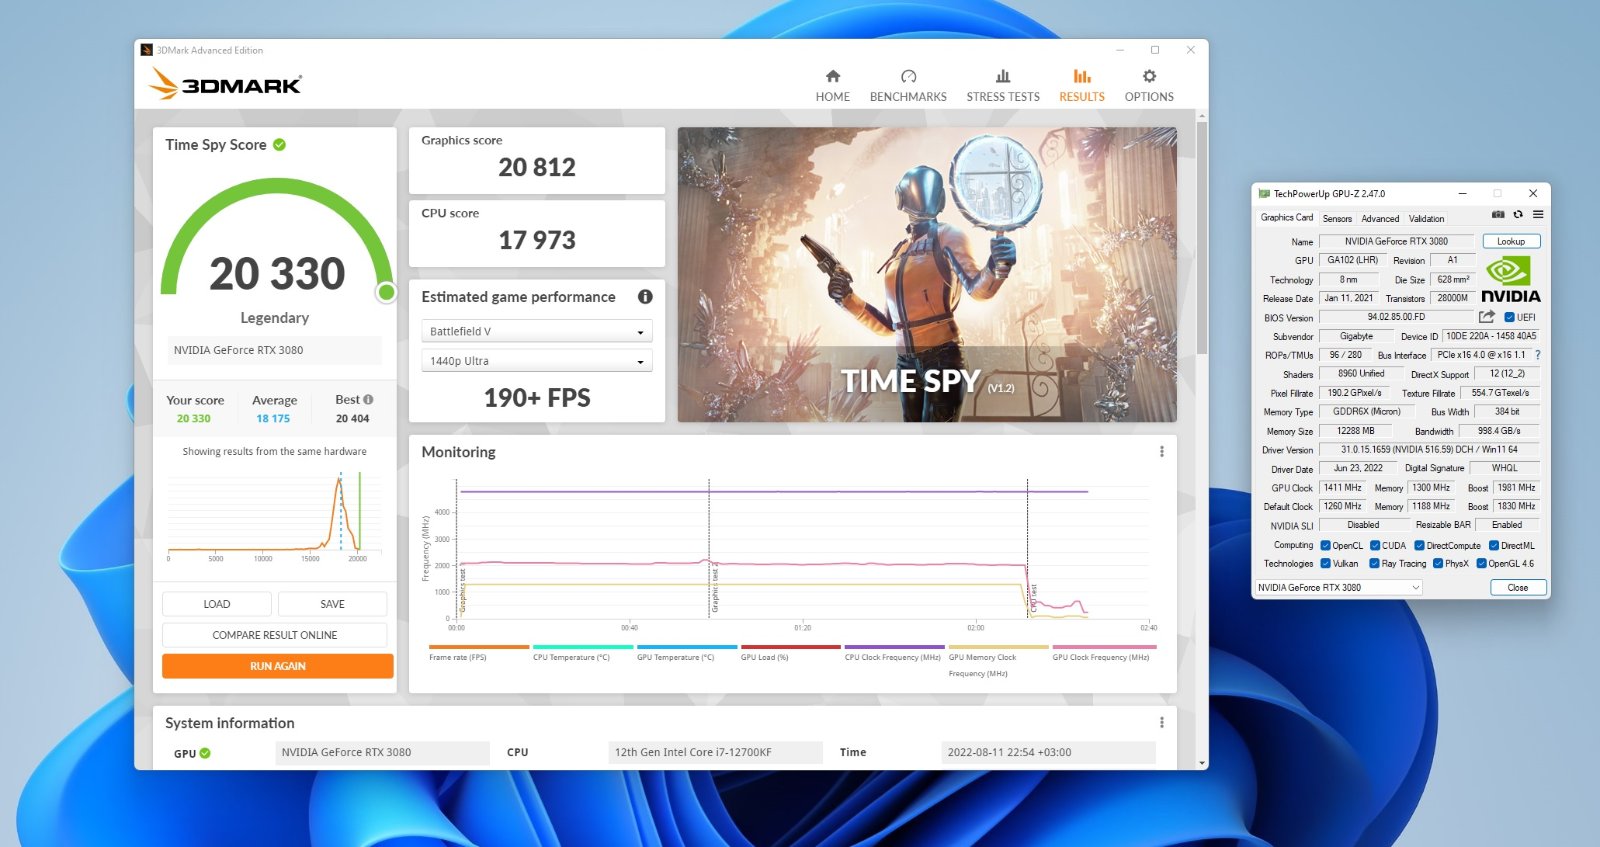Viewport: 1600px width, 847px height.
Task: Expand the GPU selector dropdown in GPU-Z
Action: (x=1338, y=588)
